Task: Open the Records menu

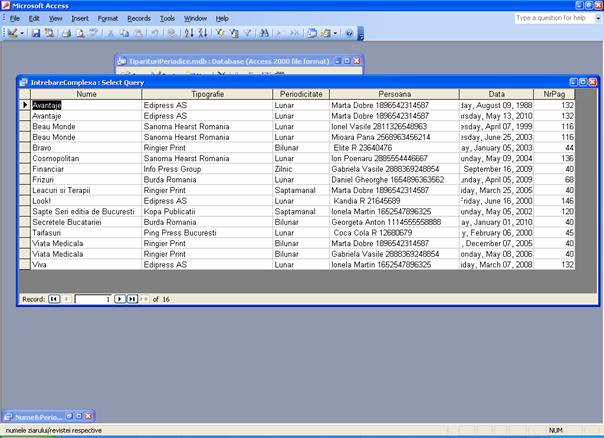Action: pyautogui.click(x=139, y=18)
